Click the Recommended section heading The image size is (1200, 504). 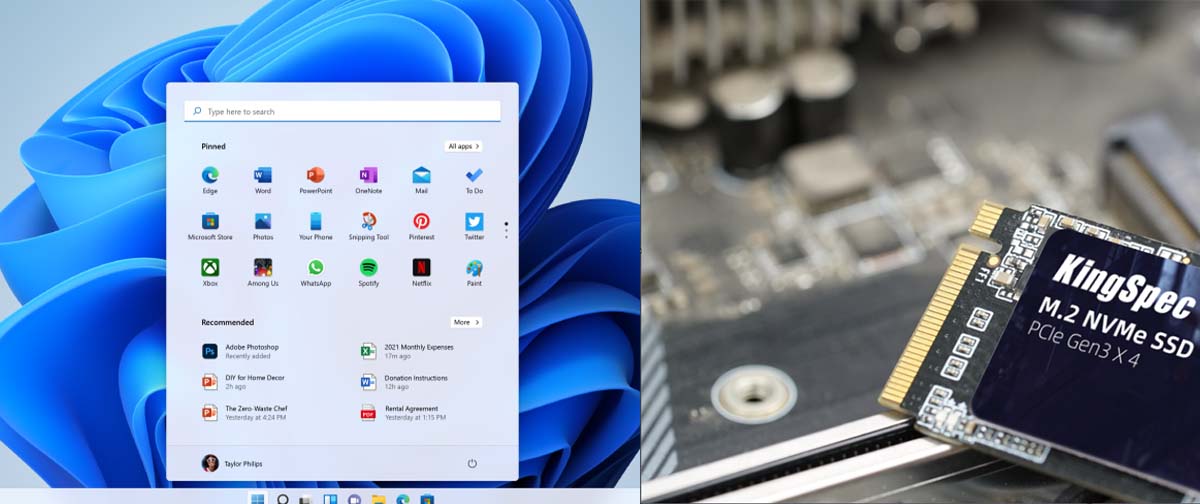pyautogui.click(x=227, y=322)
